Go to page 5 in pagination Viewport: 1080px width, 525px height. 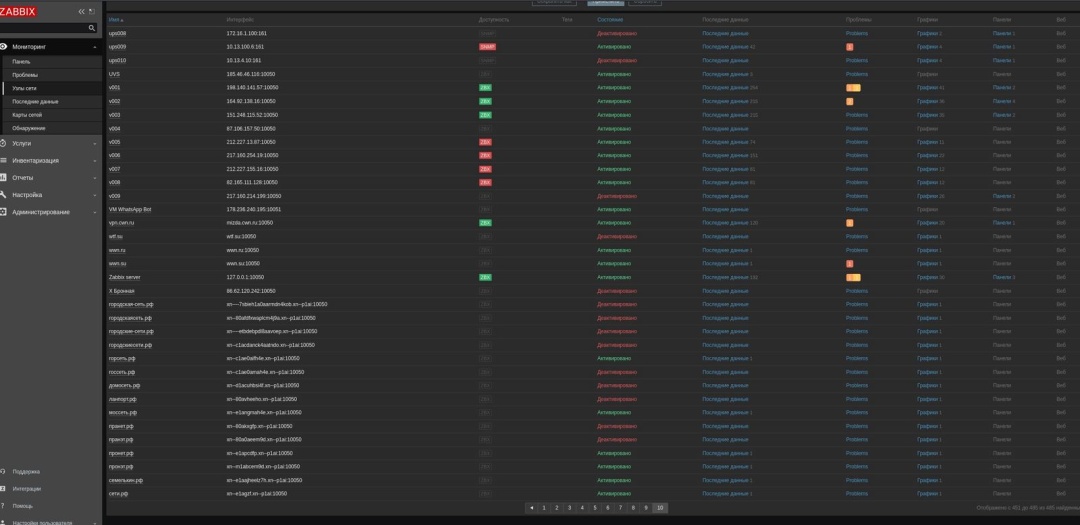[594, 508]
